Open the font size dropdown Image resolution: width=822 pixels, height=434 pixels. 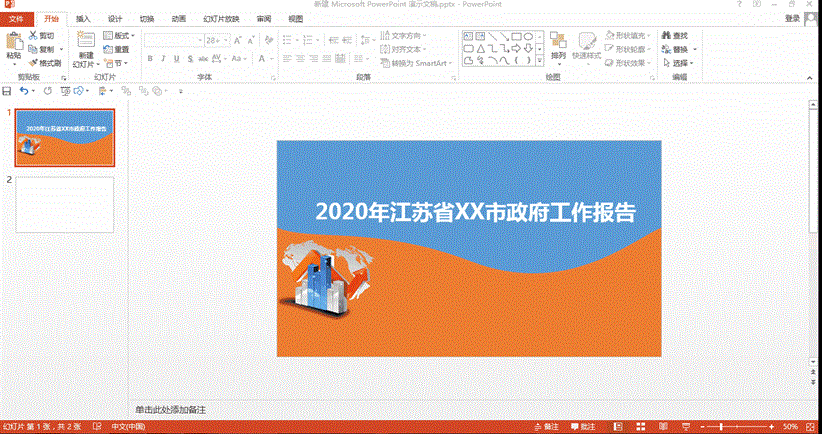[225, 40]
